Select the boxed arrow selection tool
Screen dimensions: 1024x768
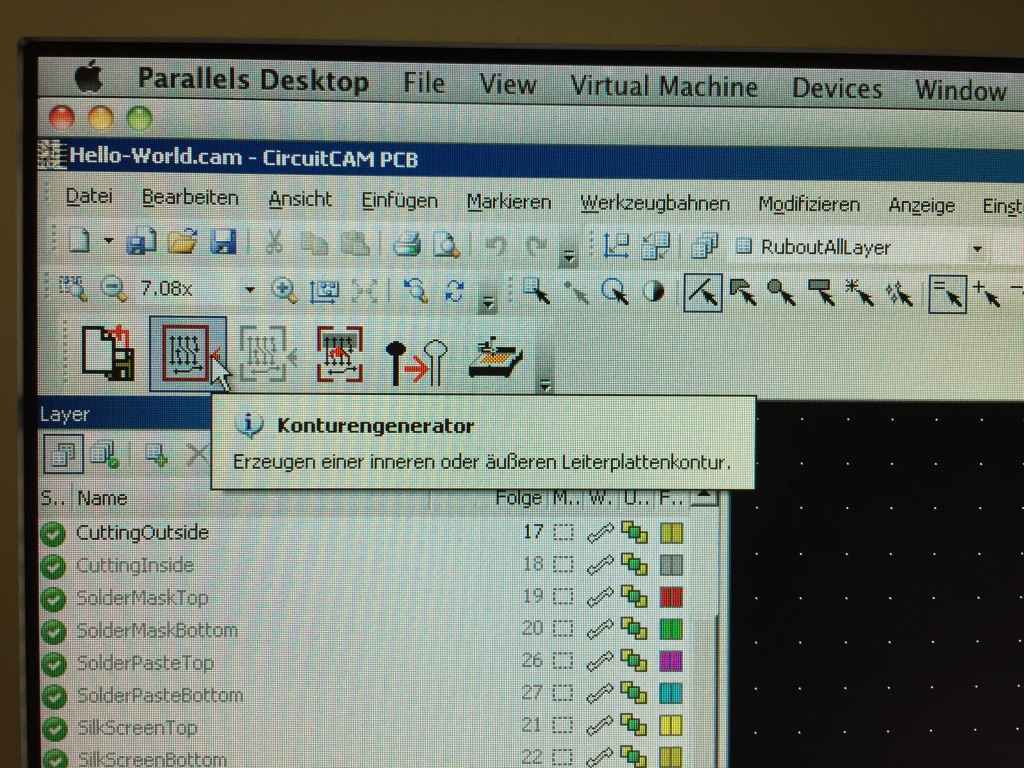point(703,293)
